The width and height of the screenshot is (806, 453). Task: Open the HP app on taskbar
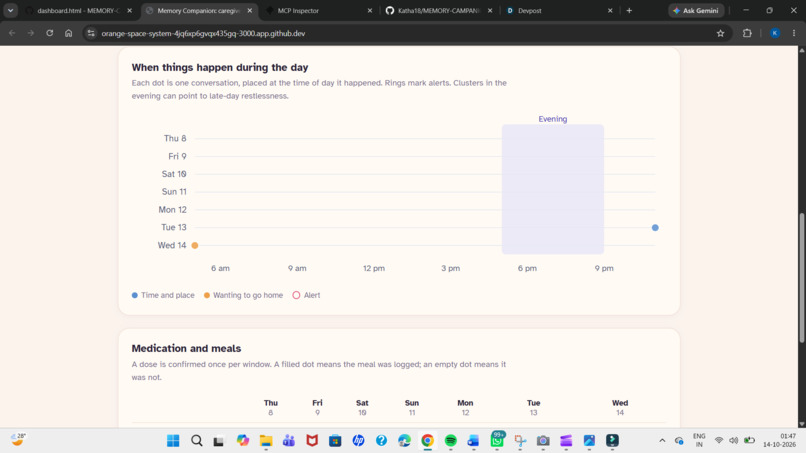(358, 441)
